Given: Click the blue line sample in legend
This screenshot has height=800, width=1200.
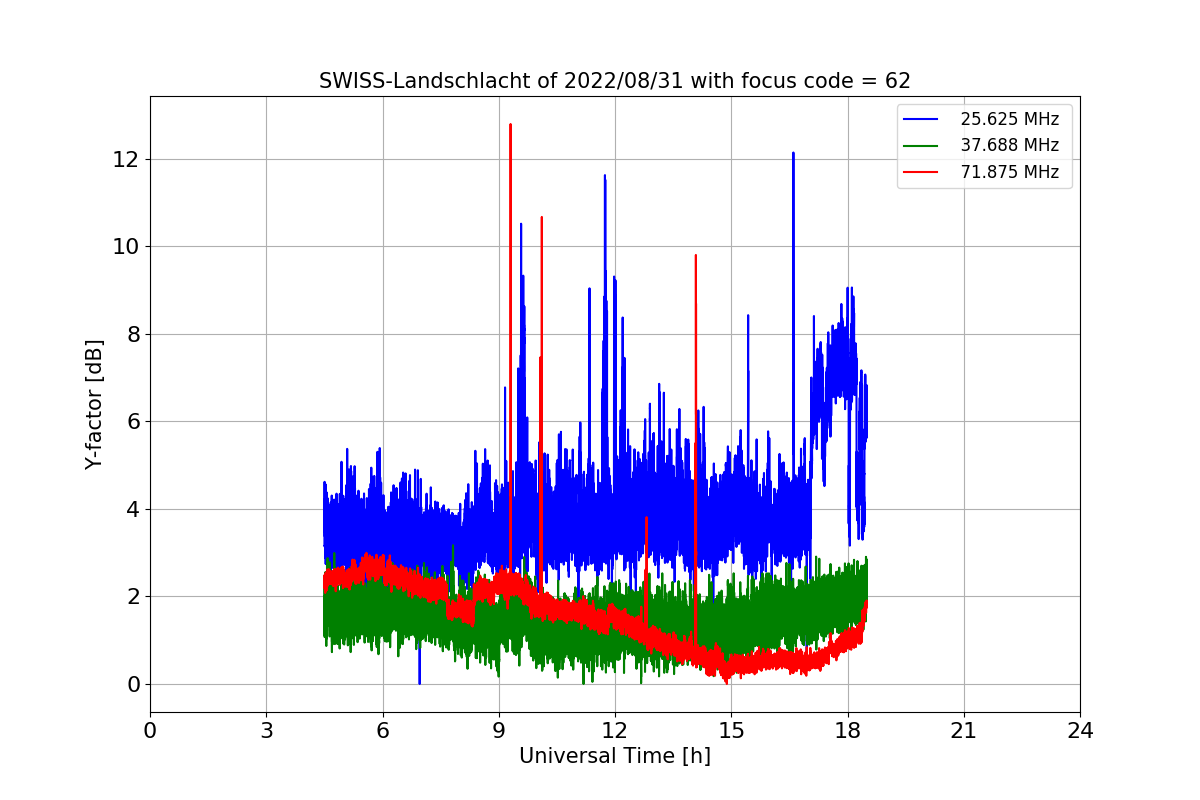Looking at the screenshot, I should click(921, 119).
